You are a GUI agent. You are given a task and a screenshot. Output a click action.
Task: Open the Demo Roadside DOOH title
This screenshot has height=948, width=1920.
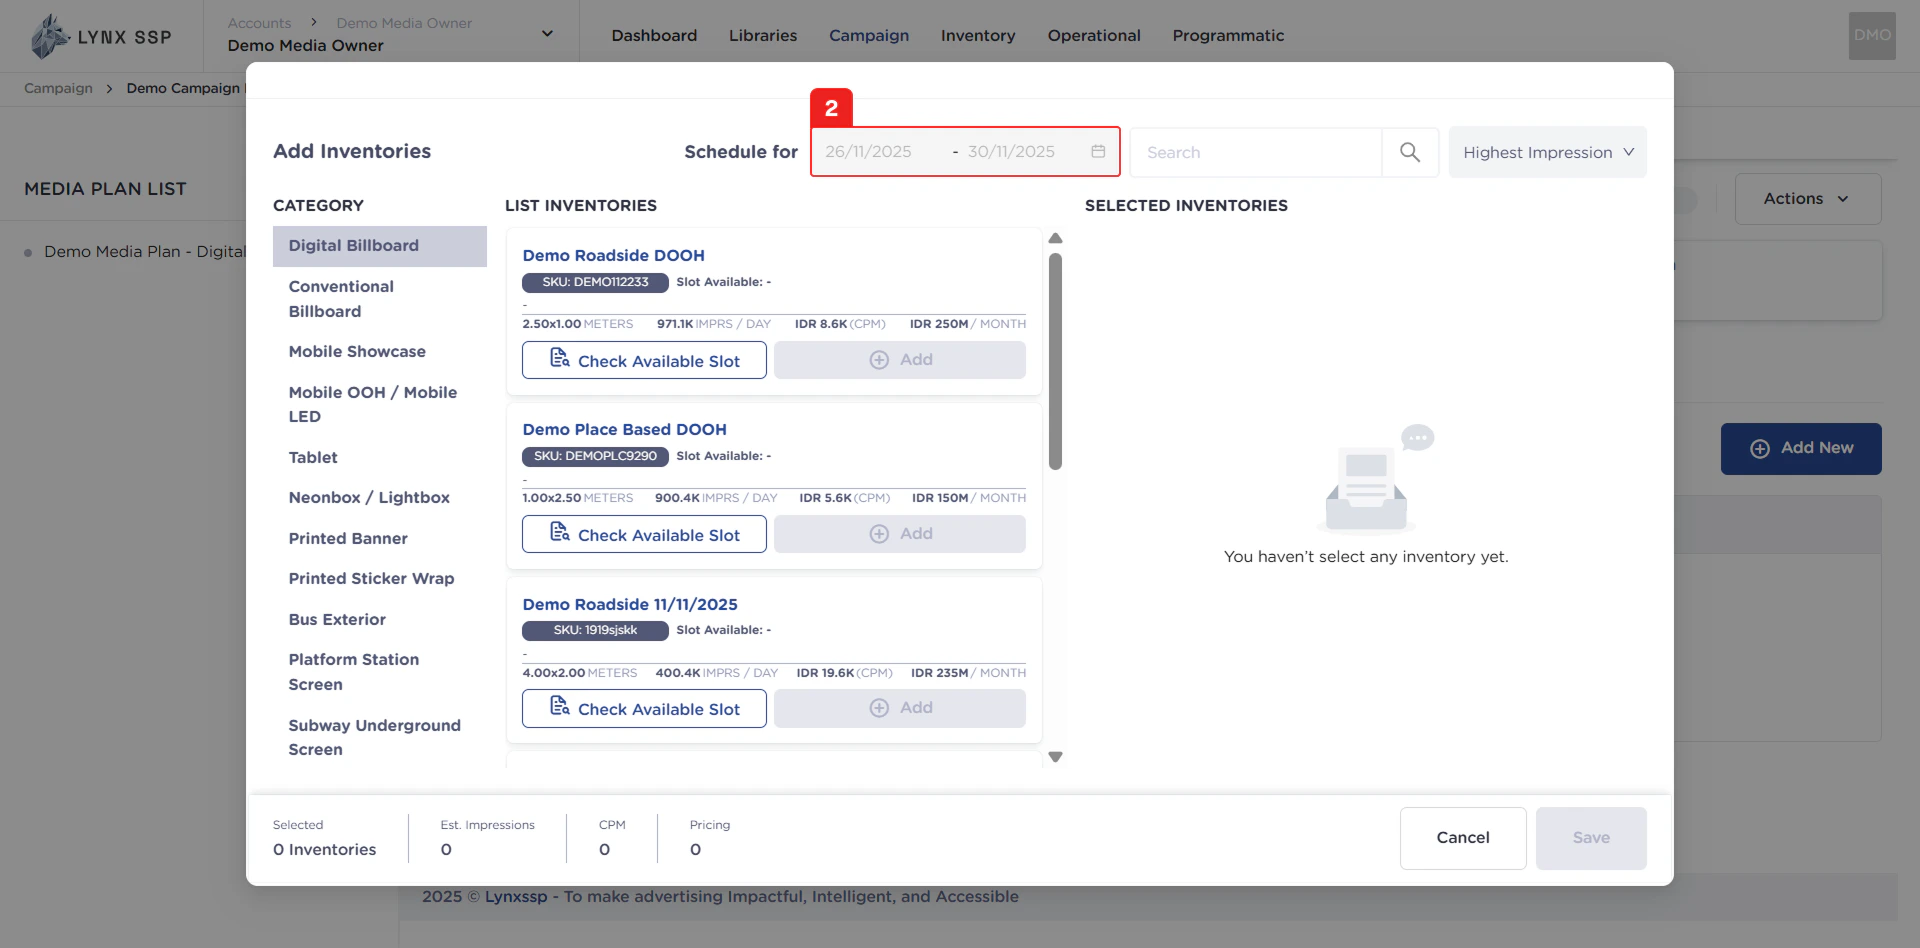(x=613, y=256)
